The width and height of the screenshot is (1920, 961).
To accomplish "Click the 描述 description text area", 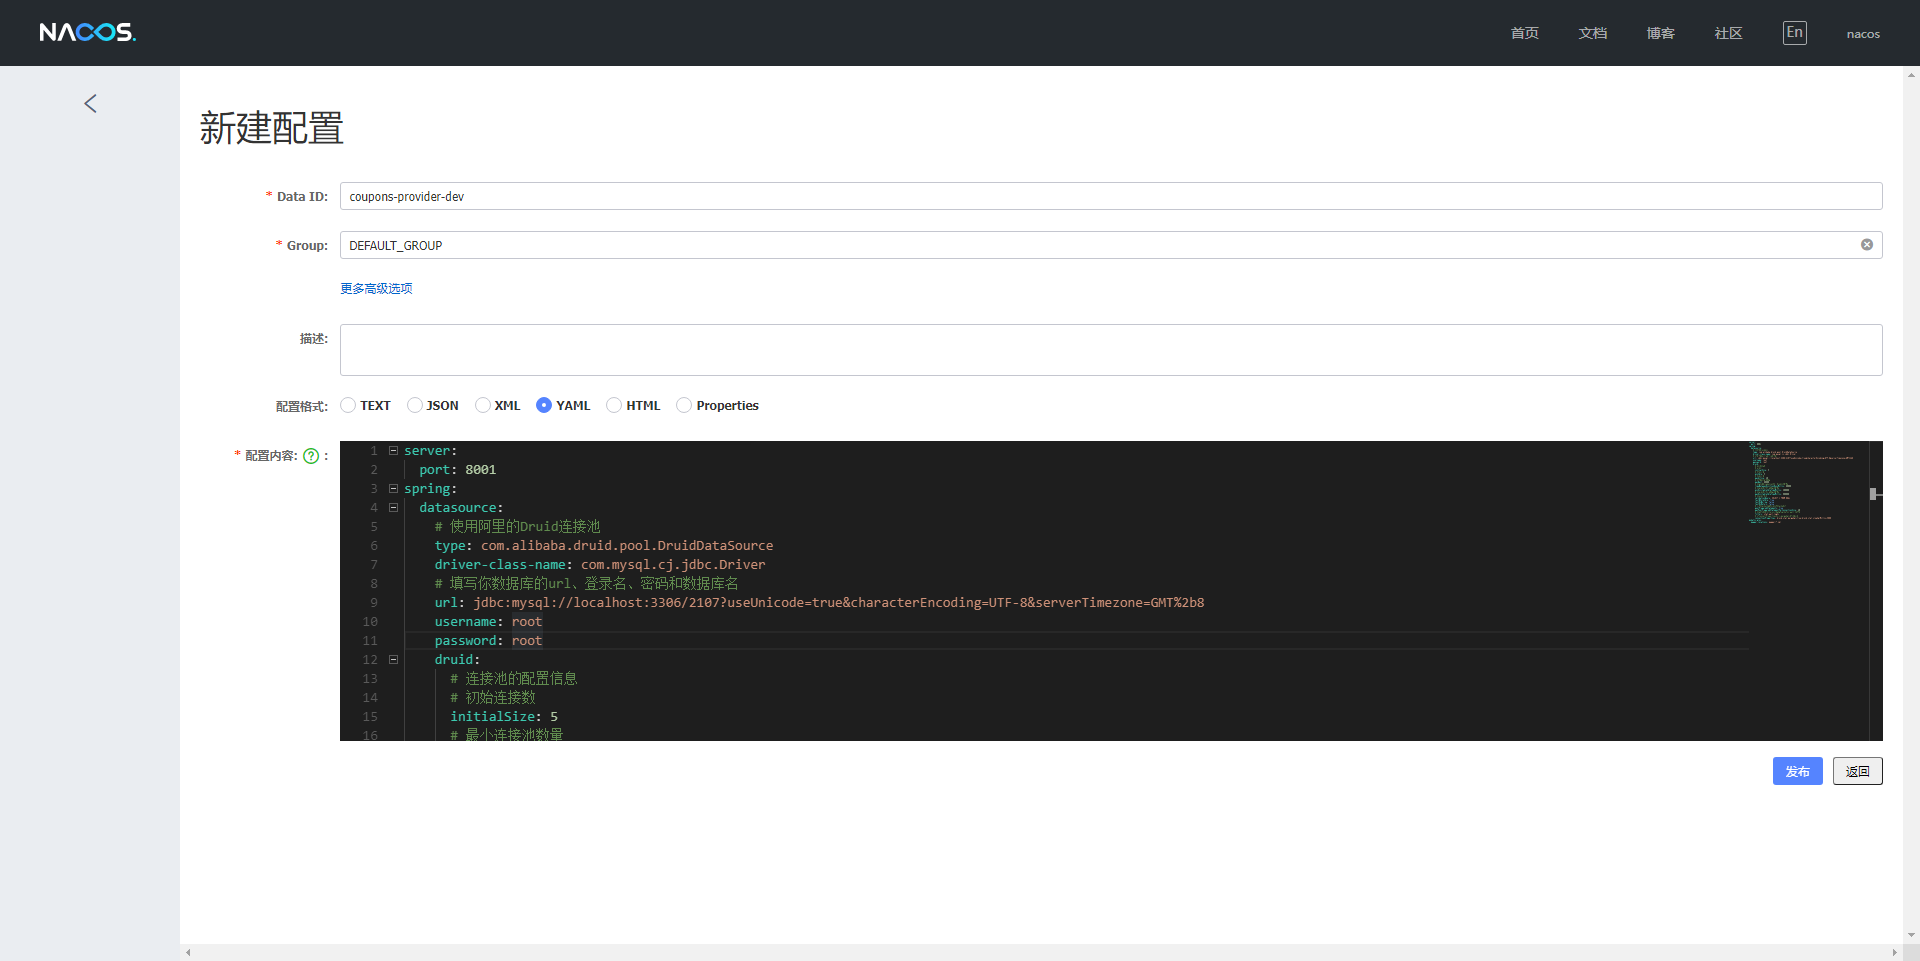I will pyautogui.click(x=1111, y=350).
